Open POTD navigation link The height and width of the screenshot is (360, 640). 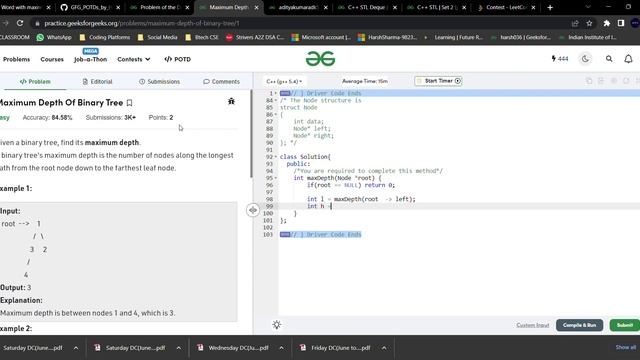point(178,59)
